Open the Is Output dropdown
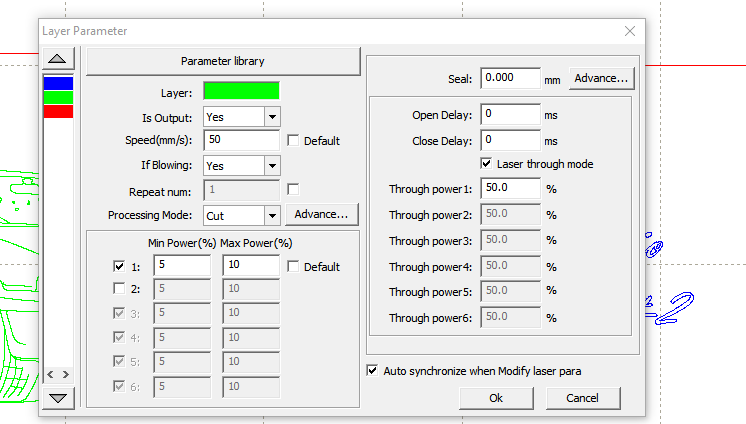The width and height of the screenshot is (746, 424). click(x=272, y=117)
